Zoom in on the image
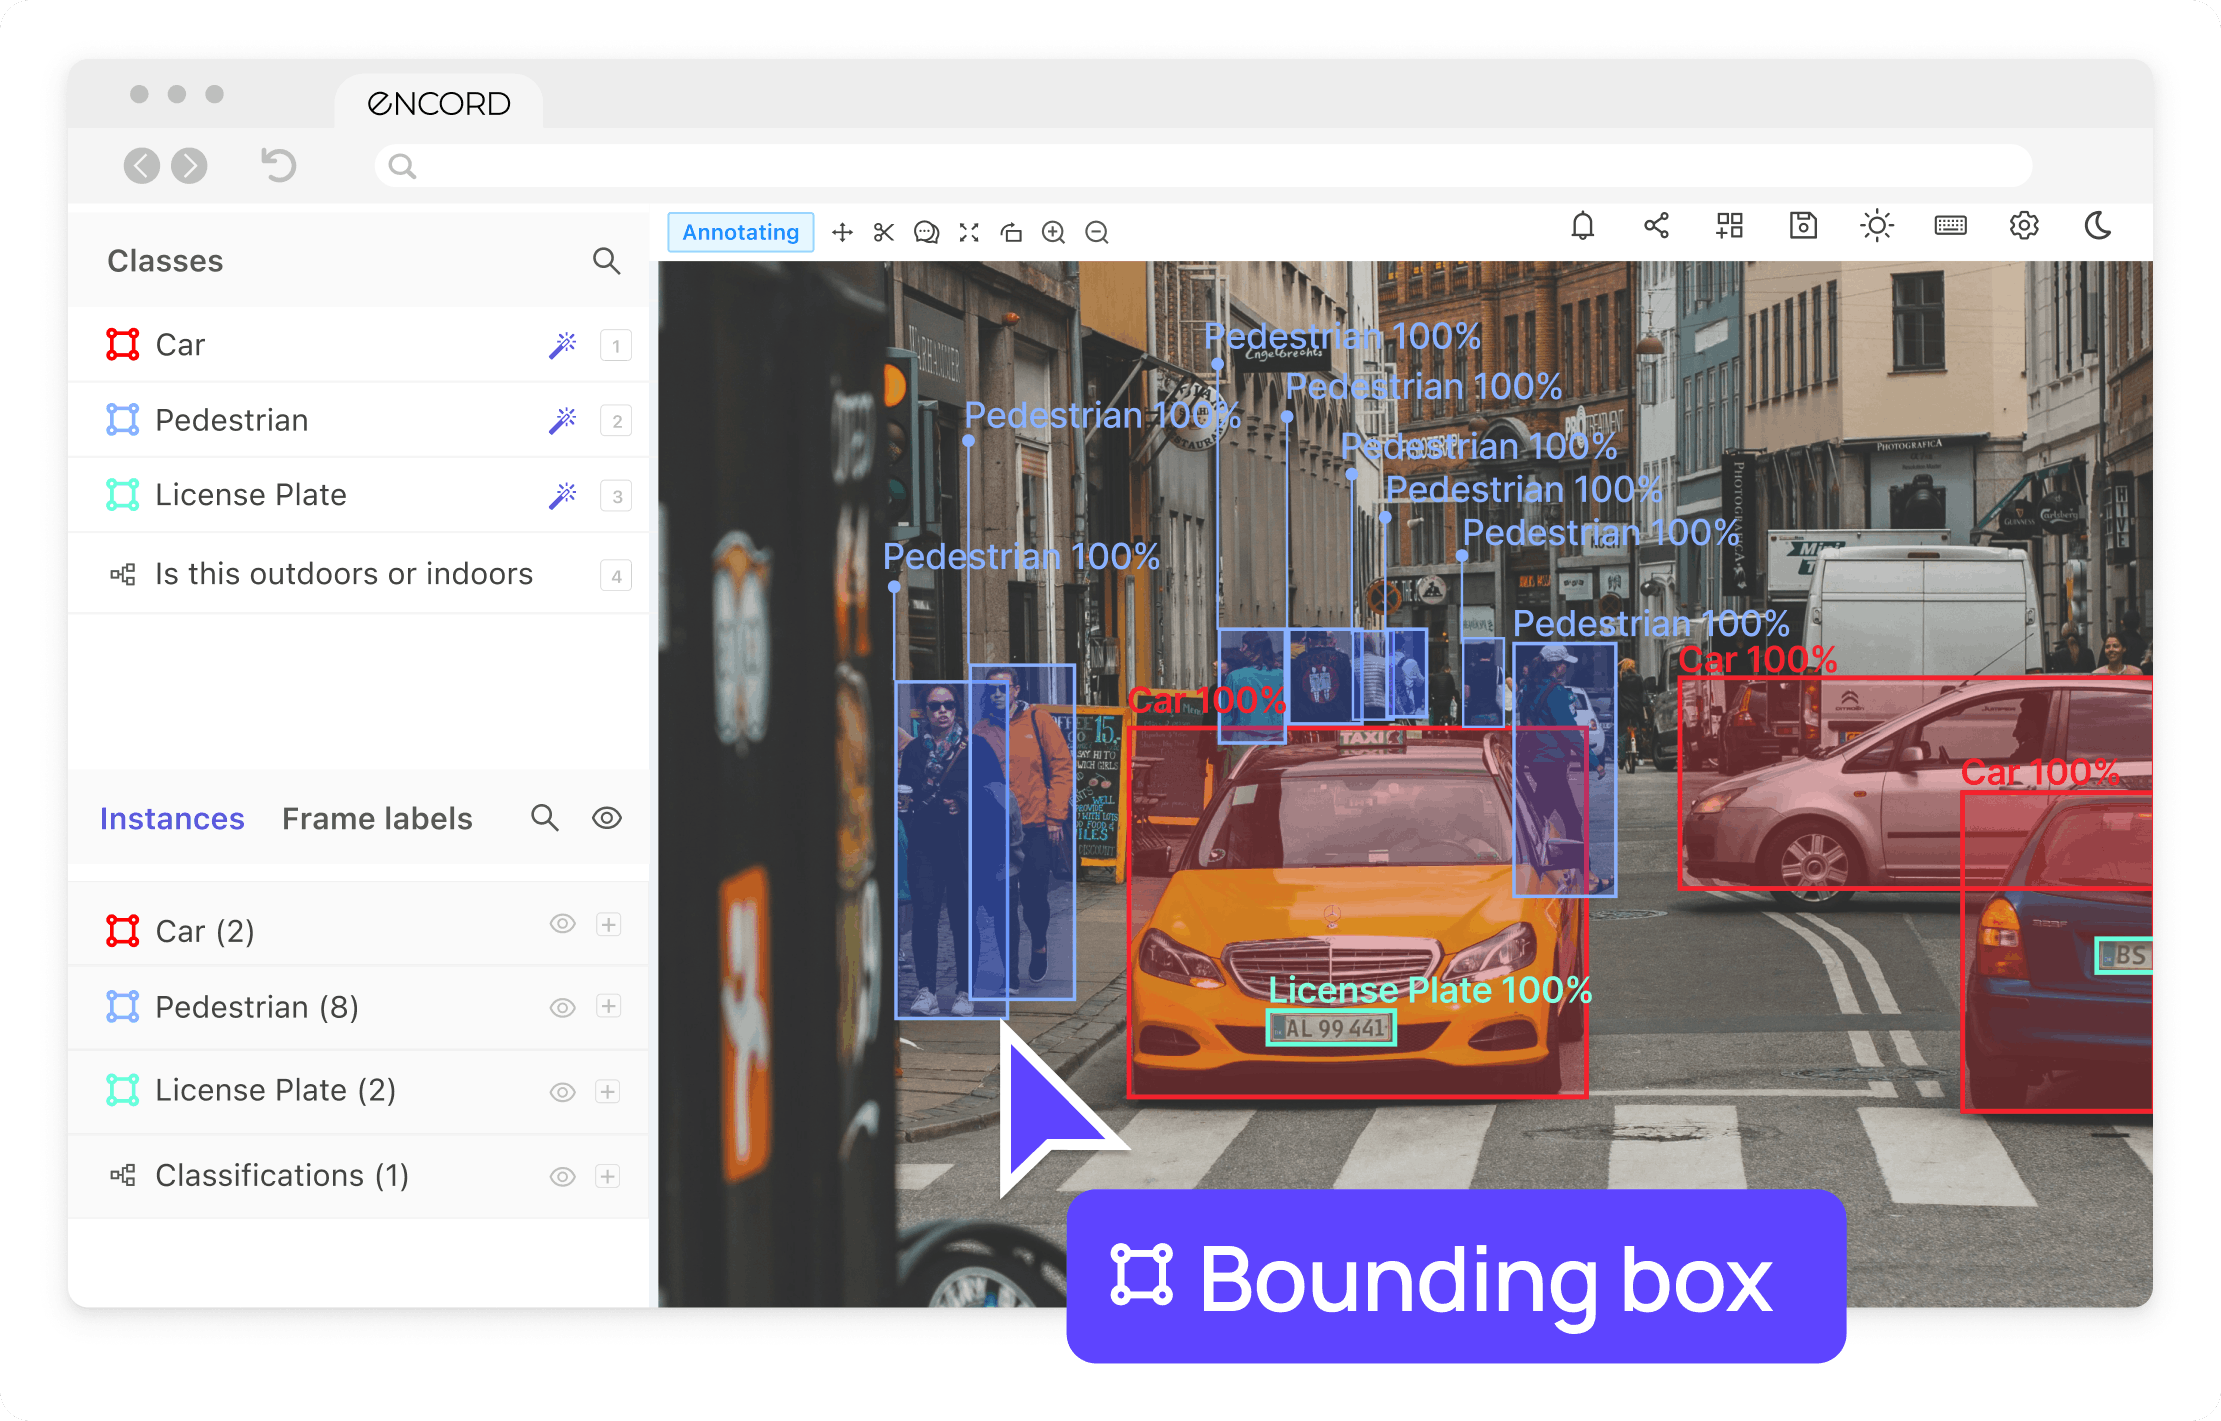Image resolution: width=2221 pixels, height=1421 pixels. (x=1052, y=232)
